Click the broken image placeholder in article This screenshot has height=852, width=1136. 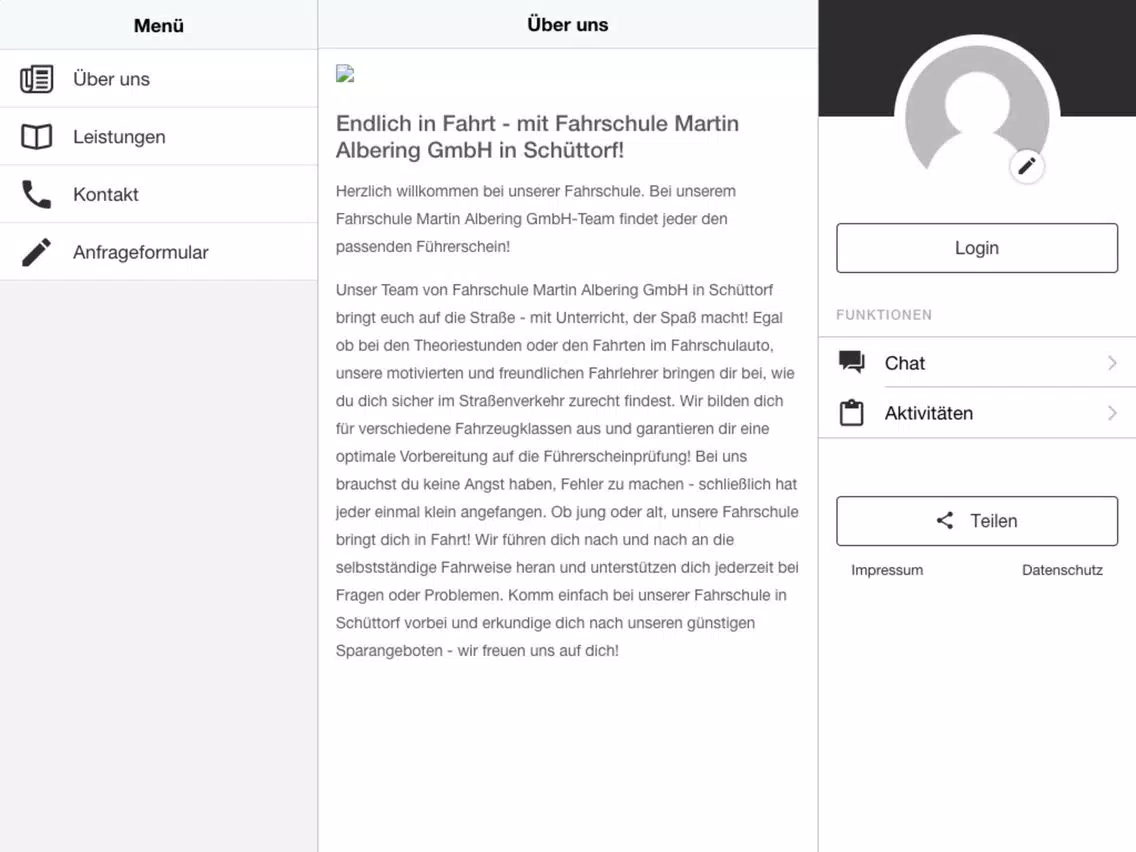(x=345, y=73)
